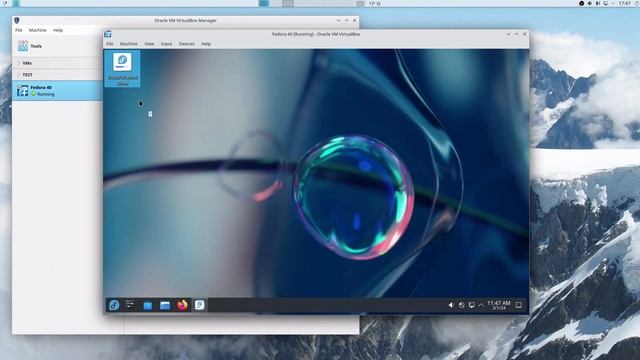
Task: Select the Fedora 40 running VM entry
Action: tap(57, 91)
